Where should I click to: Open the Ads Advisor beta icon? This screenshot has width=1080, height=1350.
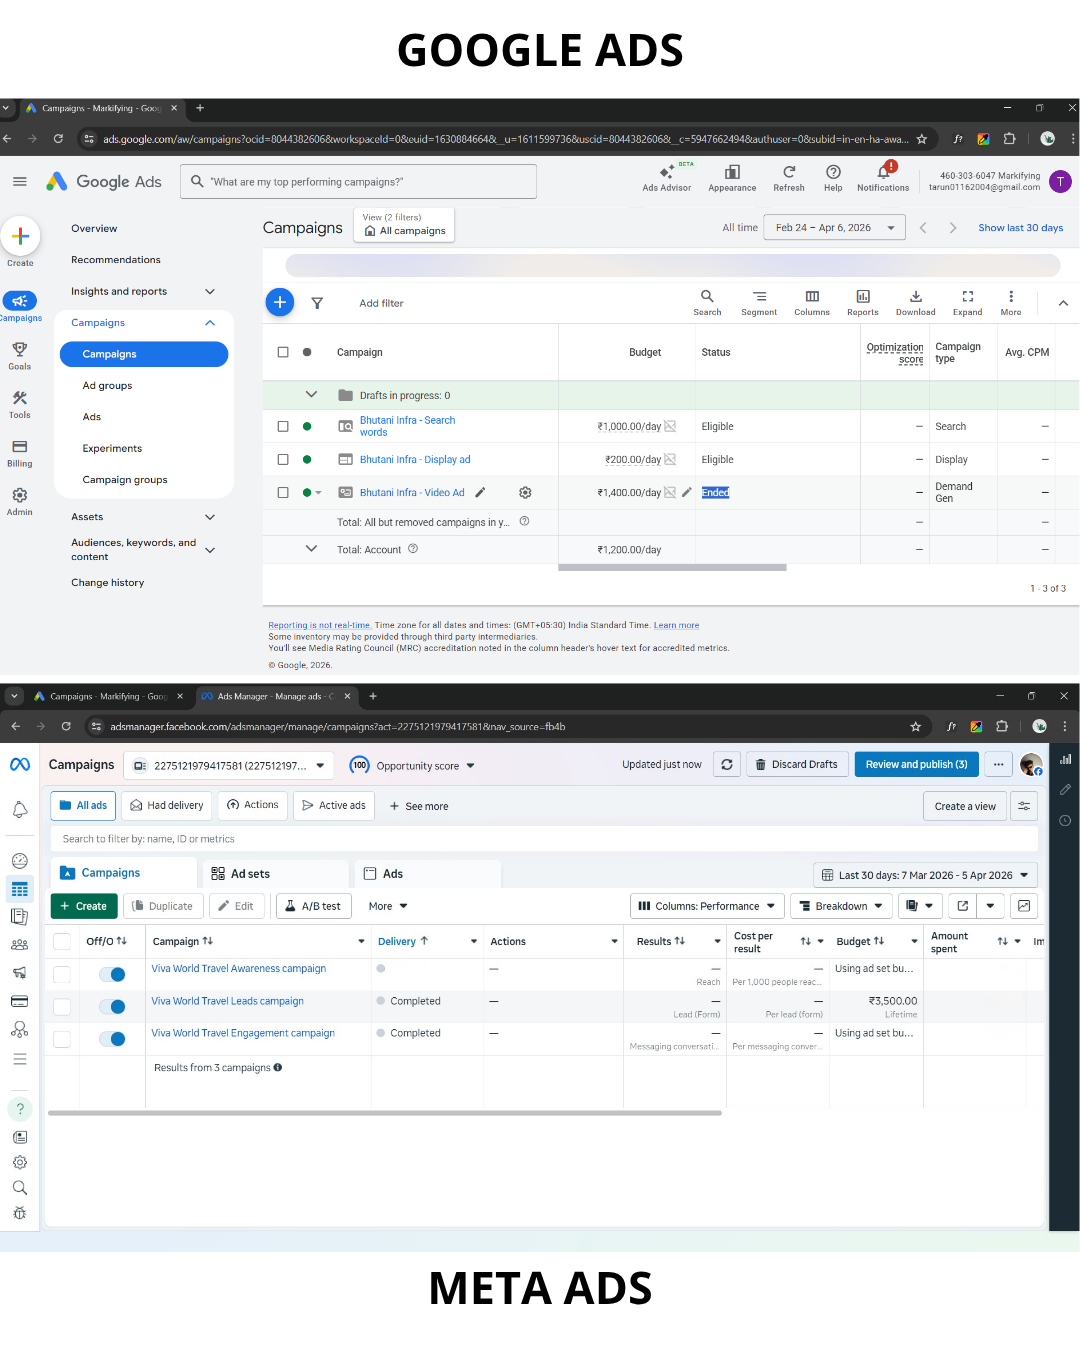pos(666,173)
